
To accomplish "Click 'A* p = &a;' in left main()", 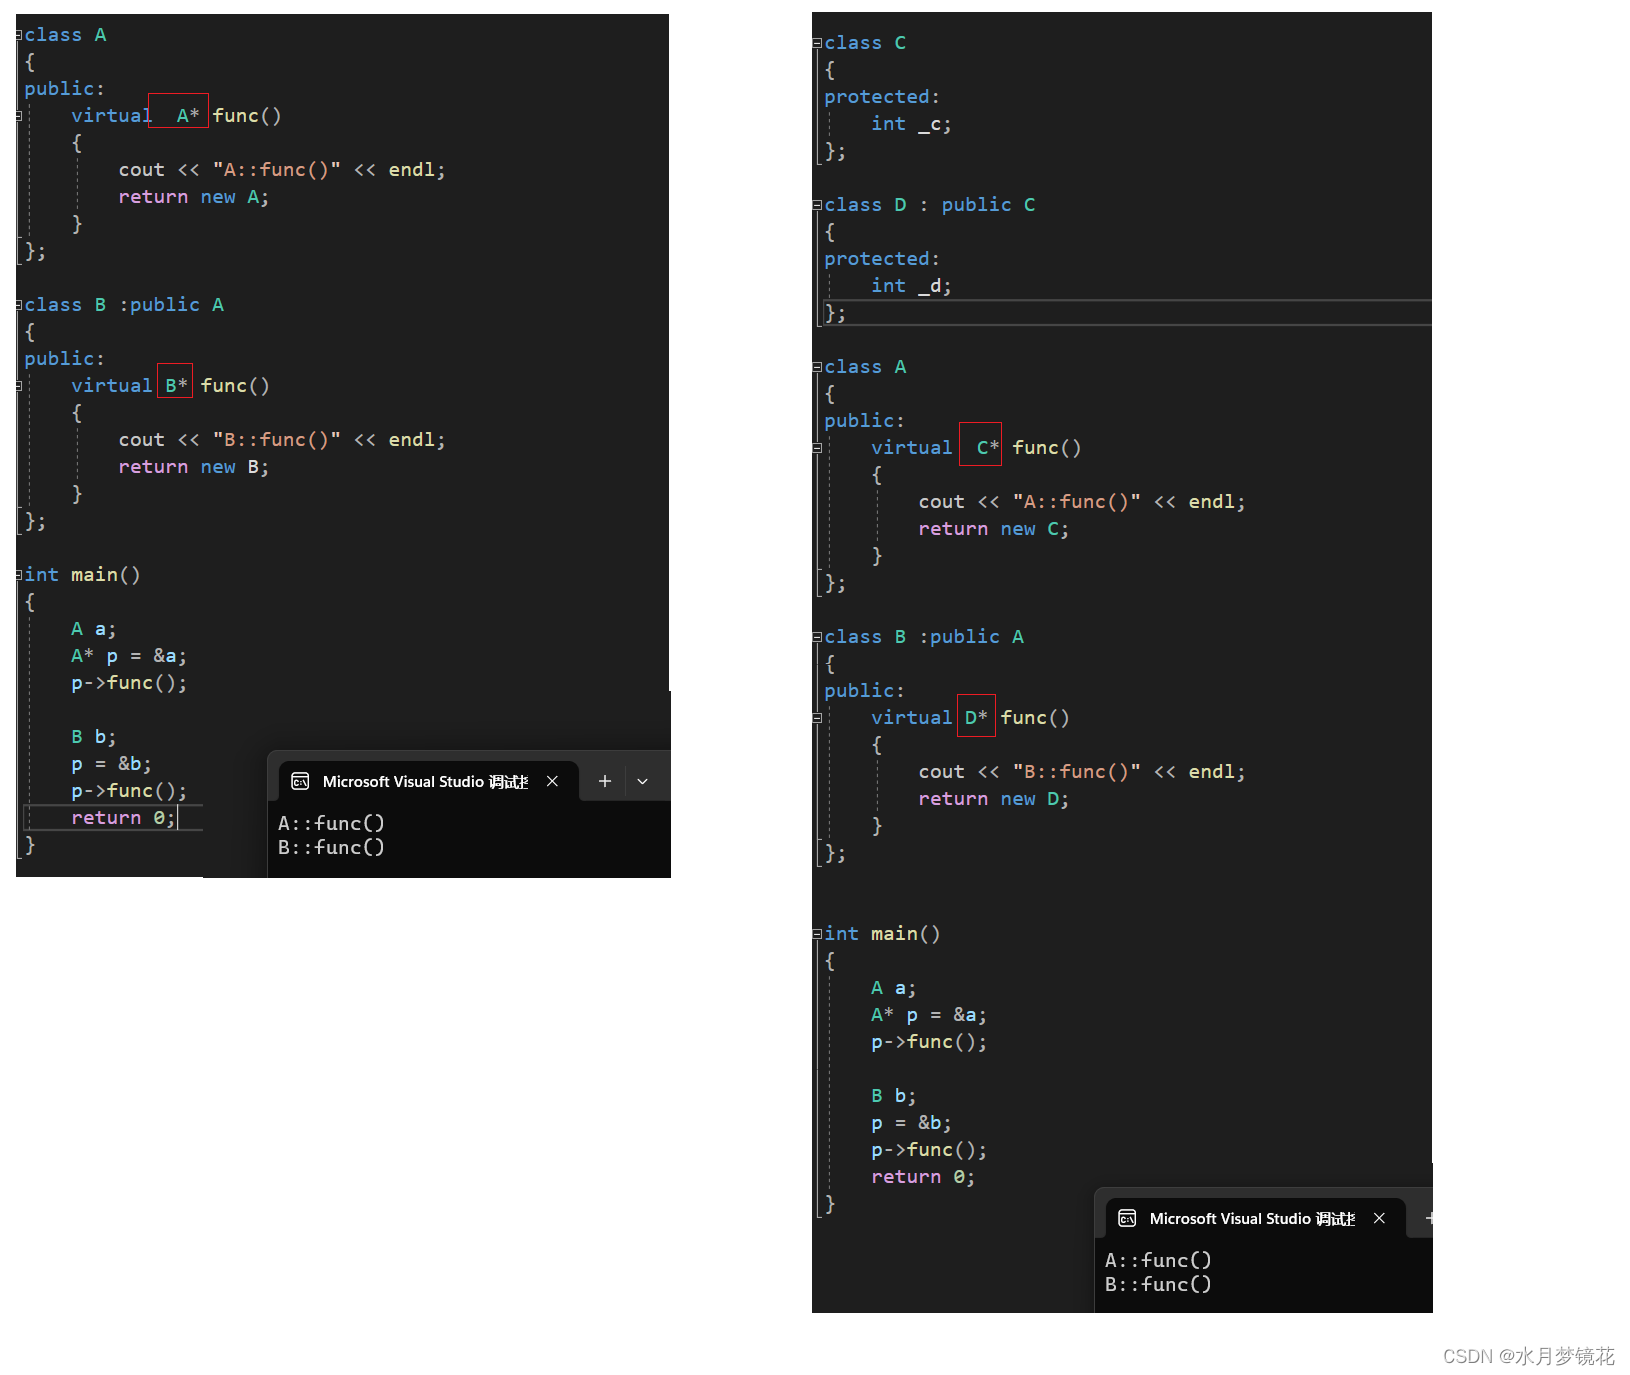I will coord(129,656).
